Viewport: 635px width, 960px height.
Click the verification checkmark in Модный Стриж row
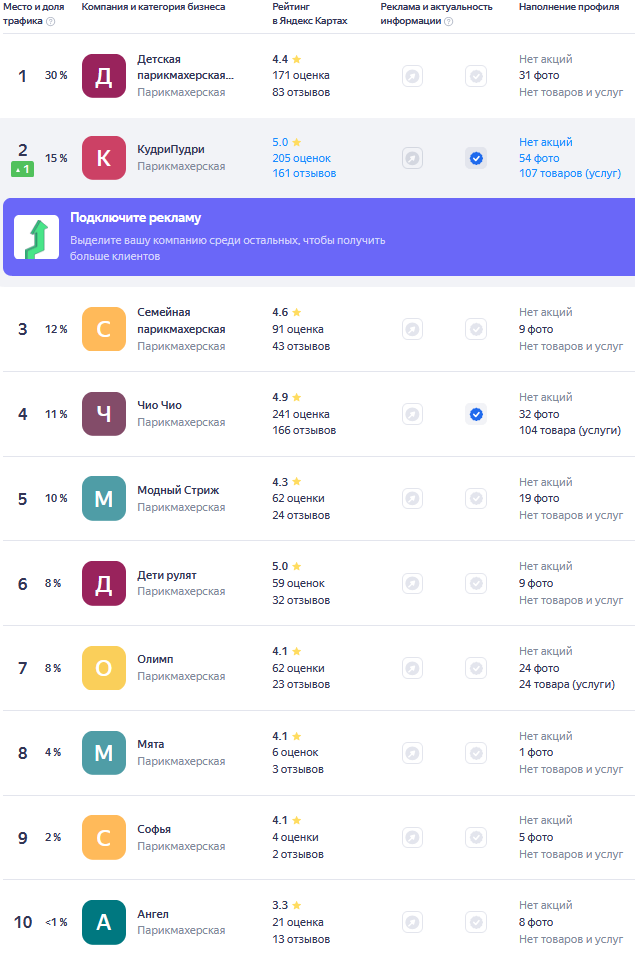coord(476,498)
